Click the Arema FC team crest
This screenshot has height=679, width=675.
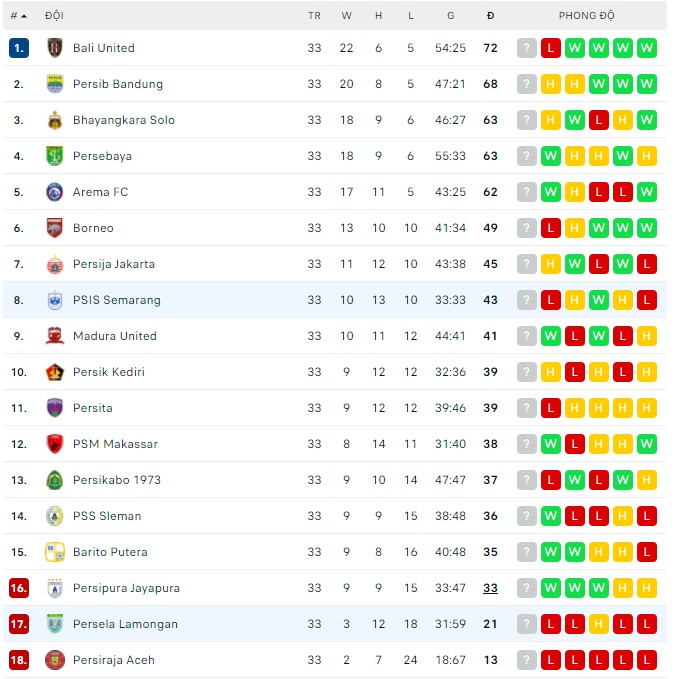(x=55, y=192)
